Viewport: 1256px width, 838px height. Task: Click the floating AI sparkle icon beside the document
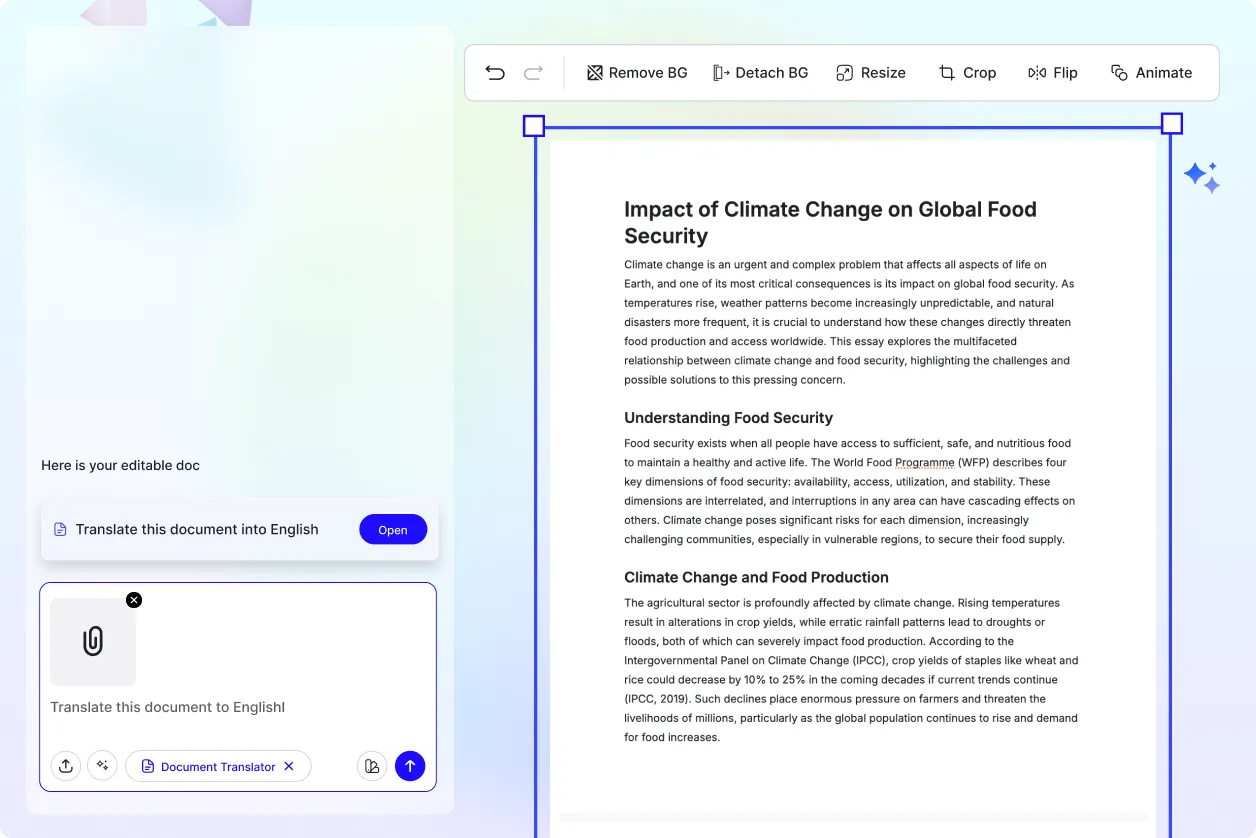1202,176
